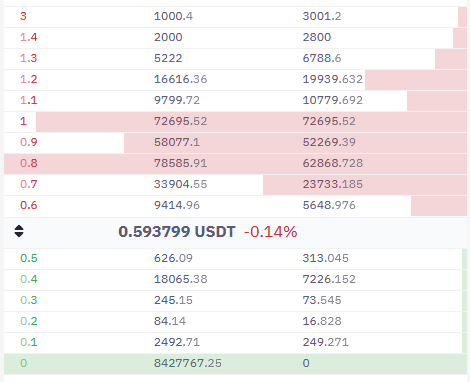
Task: Click the total 249.271
Action: tap(325, 342)
